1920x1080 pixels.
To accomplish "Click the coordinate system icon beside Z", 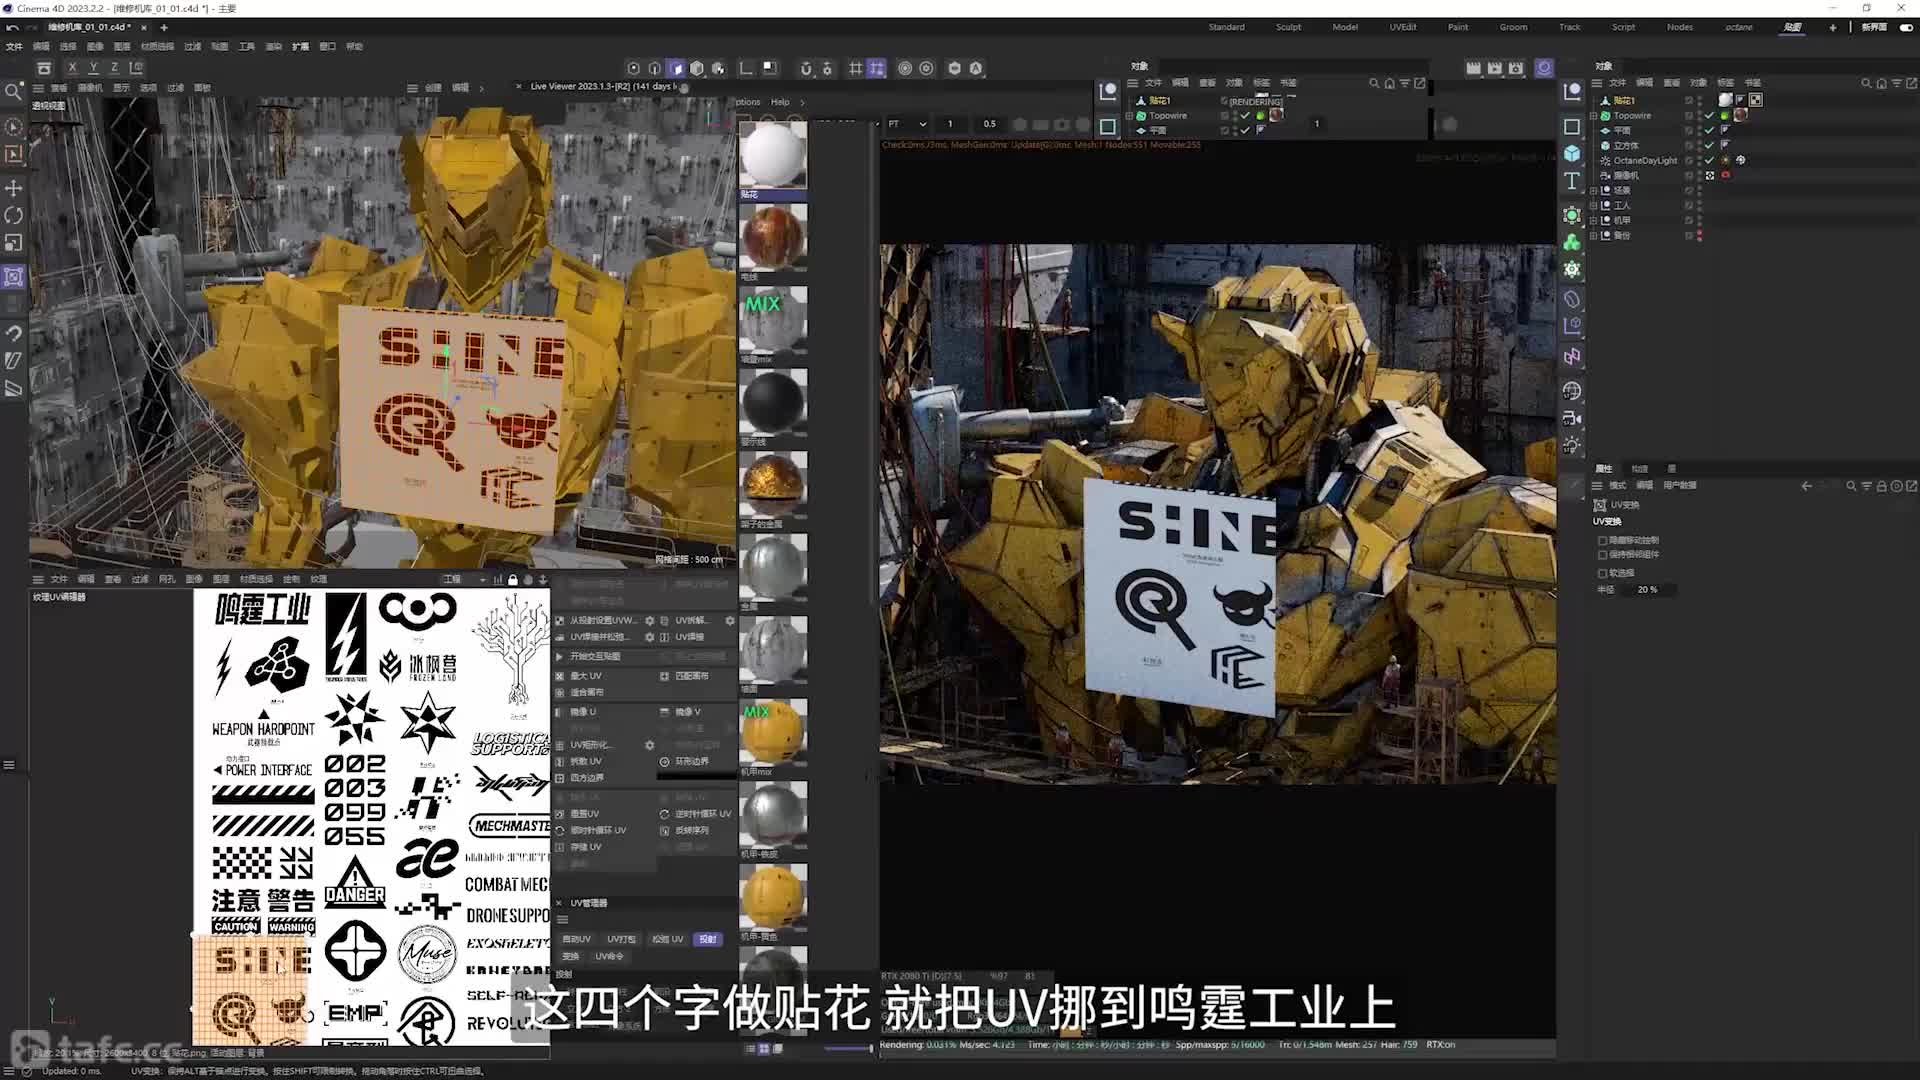I will click(x=136, y=68).
